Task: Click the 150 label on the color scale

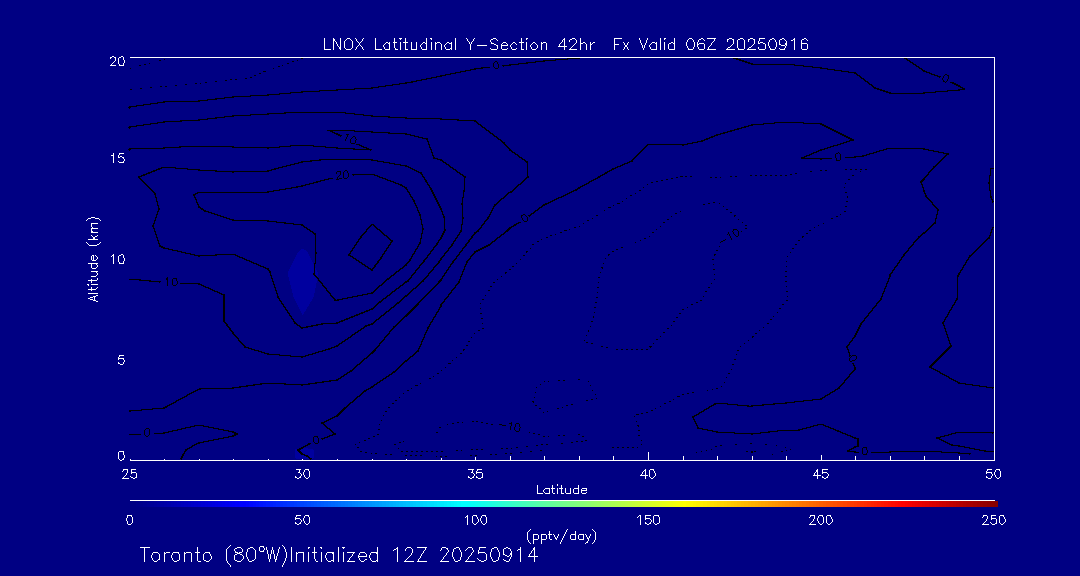Action: click(x=648, y=520)
